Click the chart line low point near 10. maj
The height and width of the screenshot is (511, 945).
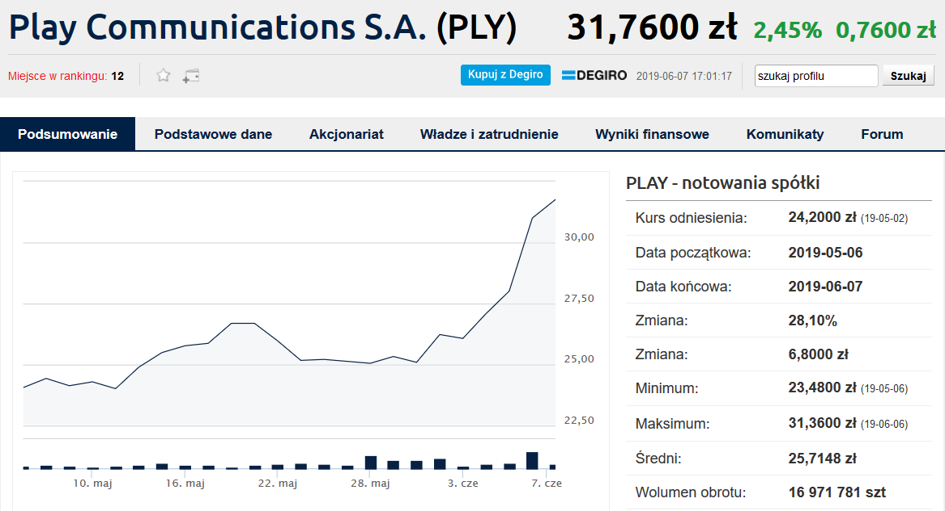pos(115,388)
